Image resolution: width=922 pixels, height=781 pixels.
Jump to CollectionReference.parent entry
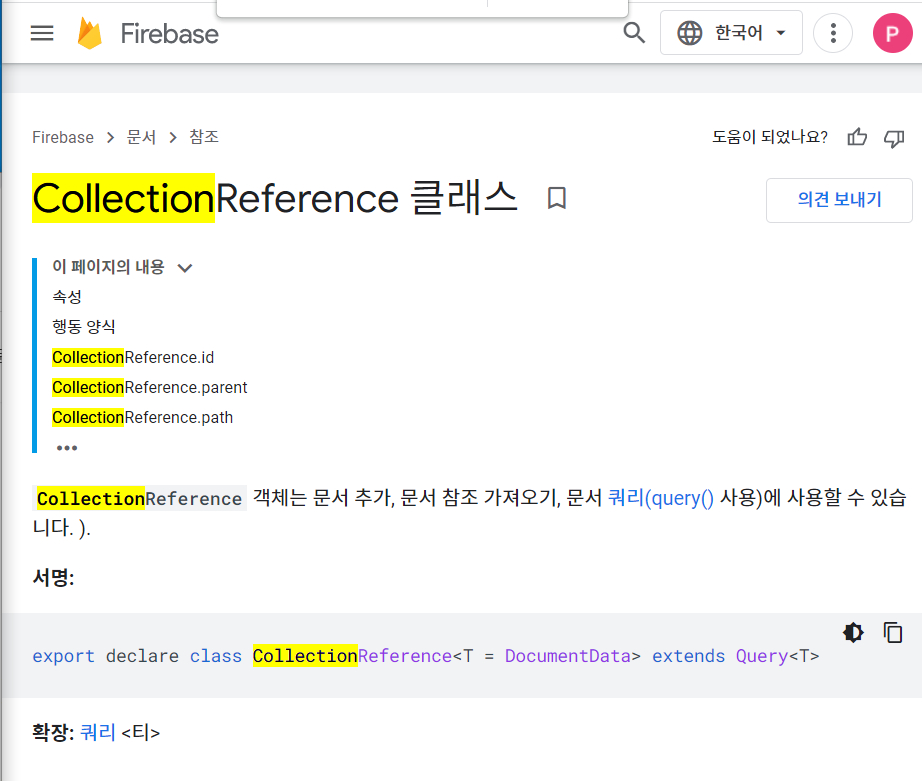(149, 388)
